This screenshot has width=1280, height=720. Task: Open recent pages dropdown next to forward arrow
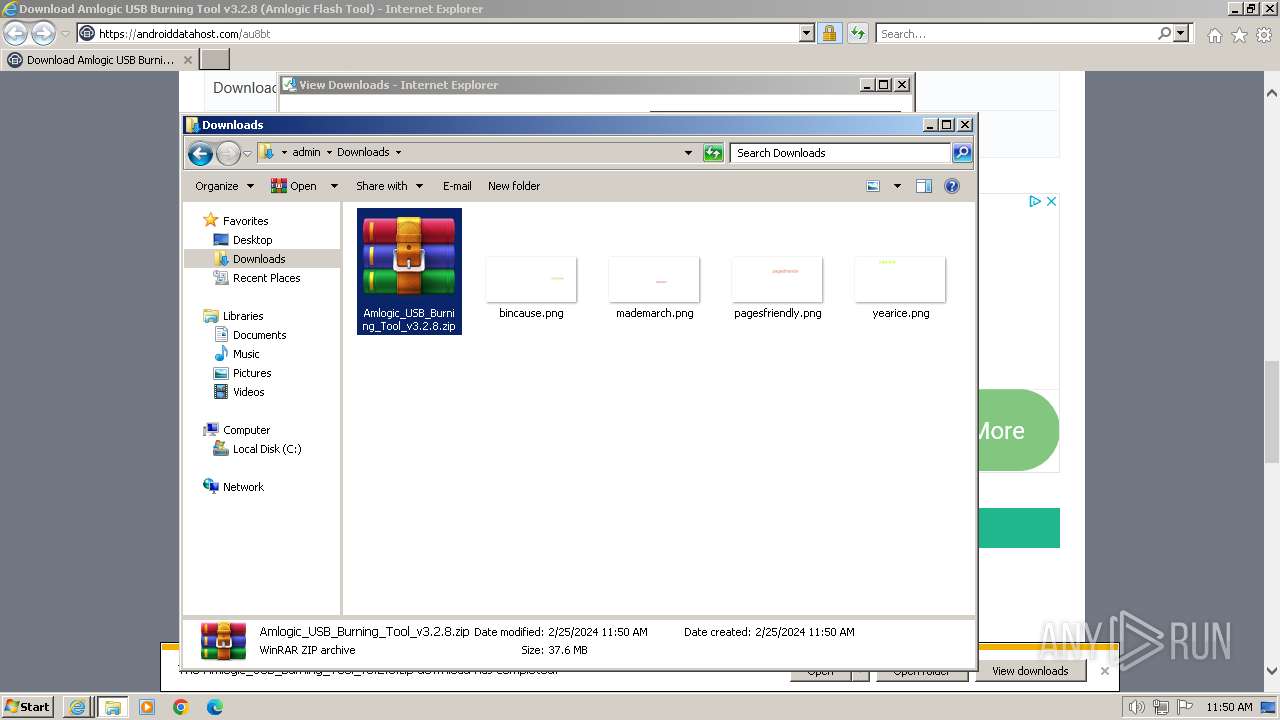247,153
